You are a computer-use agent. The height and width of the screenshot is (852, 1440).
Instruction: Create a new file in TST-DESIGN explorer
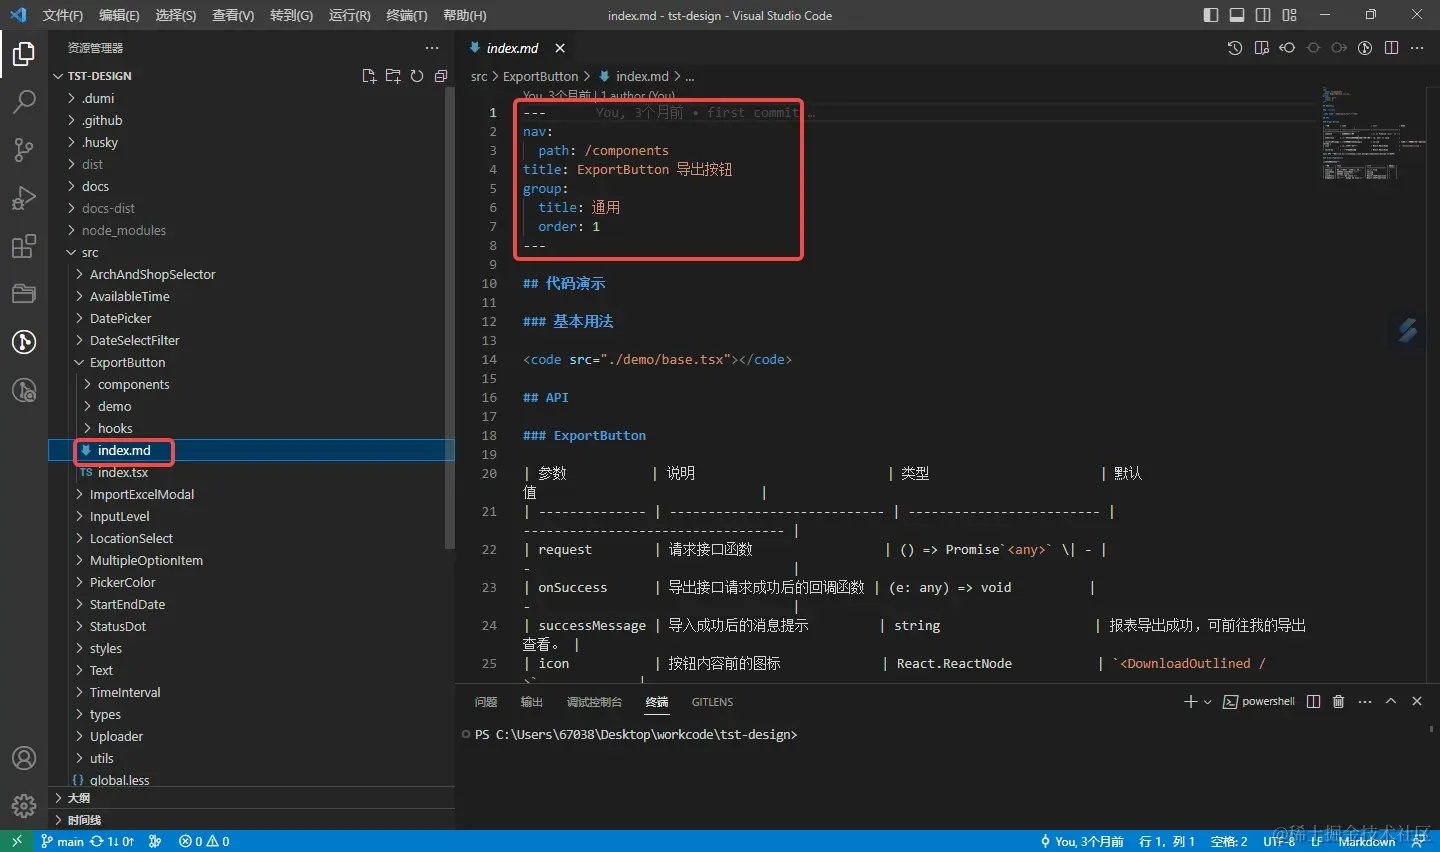click(x=369, y=76)
